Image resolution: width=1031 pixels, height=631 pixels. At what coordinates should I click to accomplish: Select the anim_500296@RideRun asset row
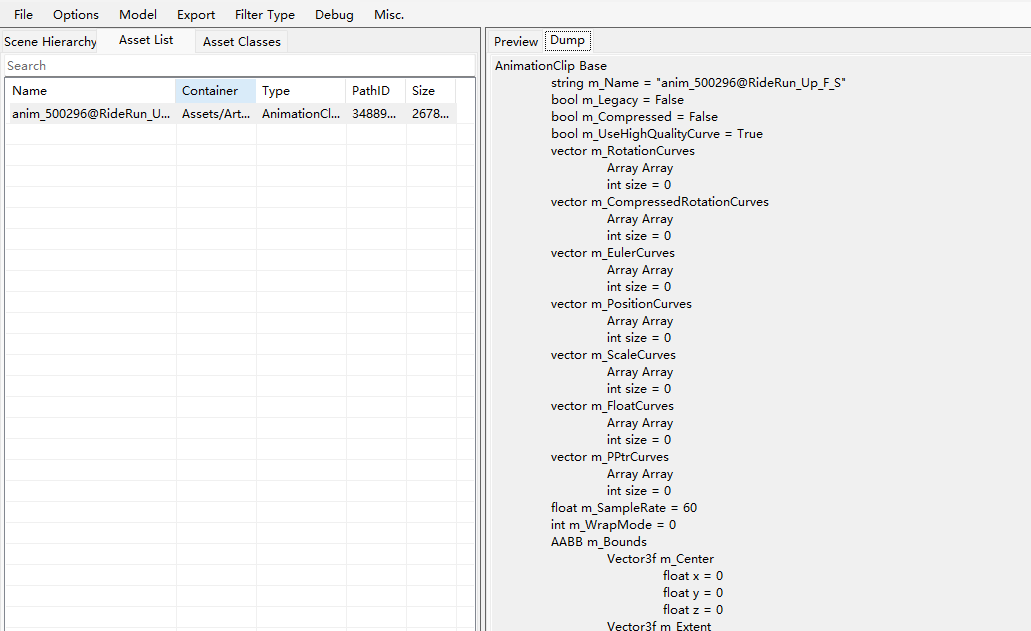click(x=92, y=114)
